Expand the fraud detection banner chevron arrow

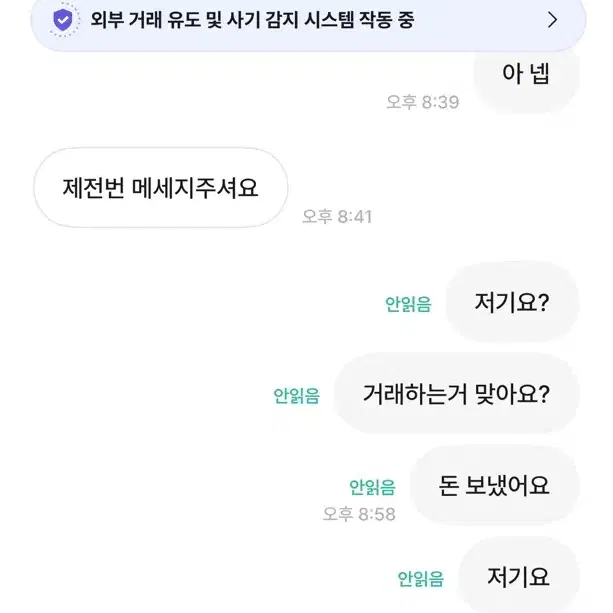[552, 20]
